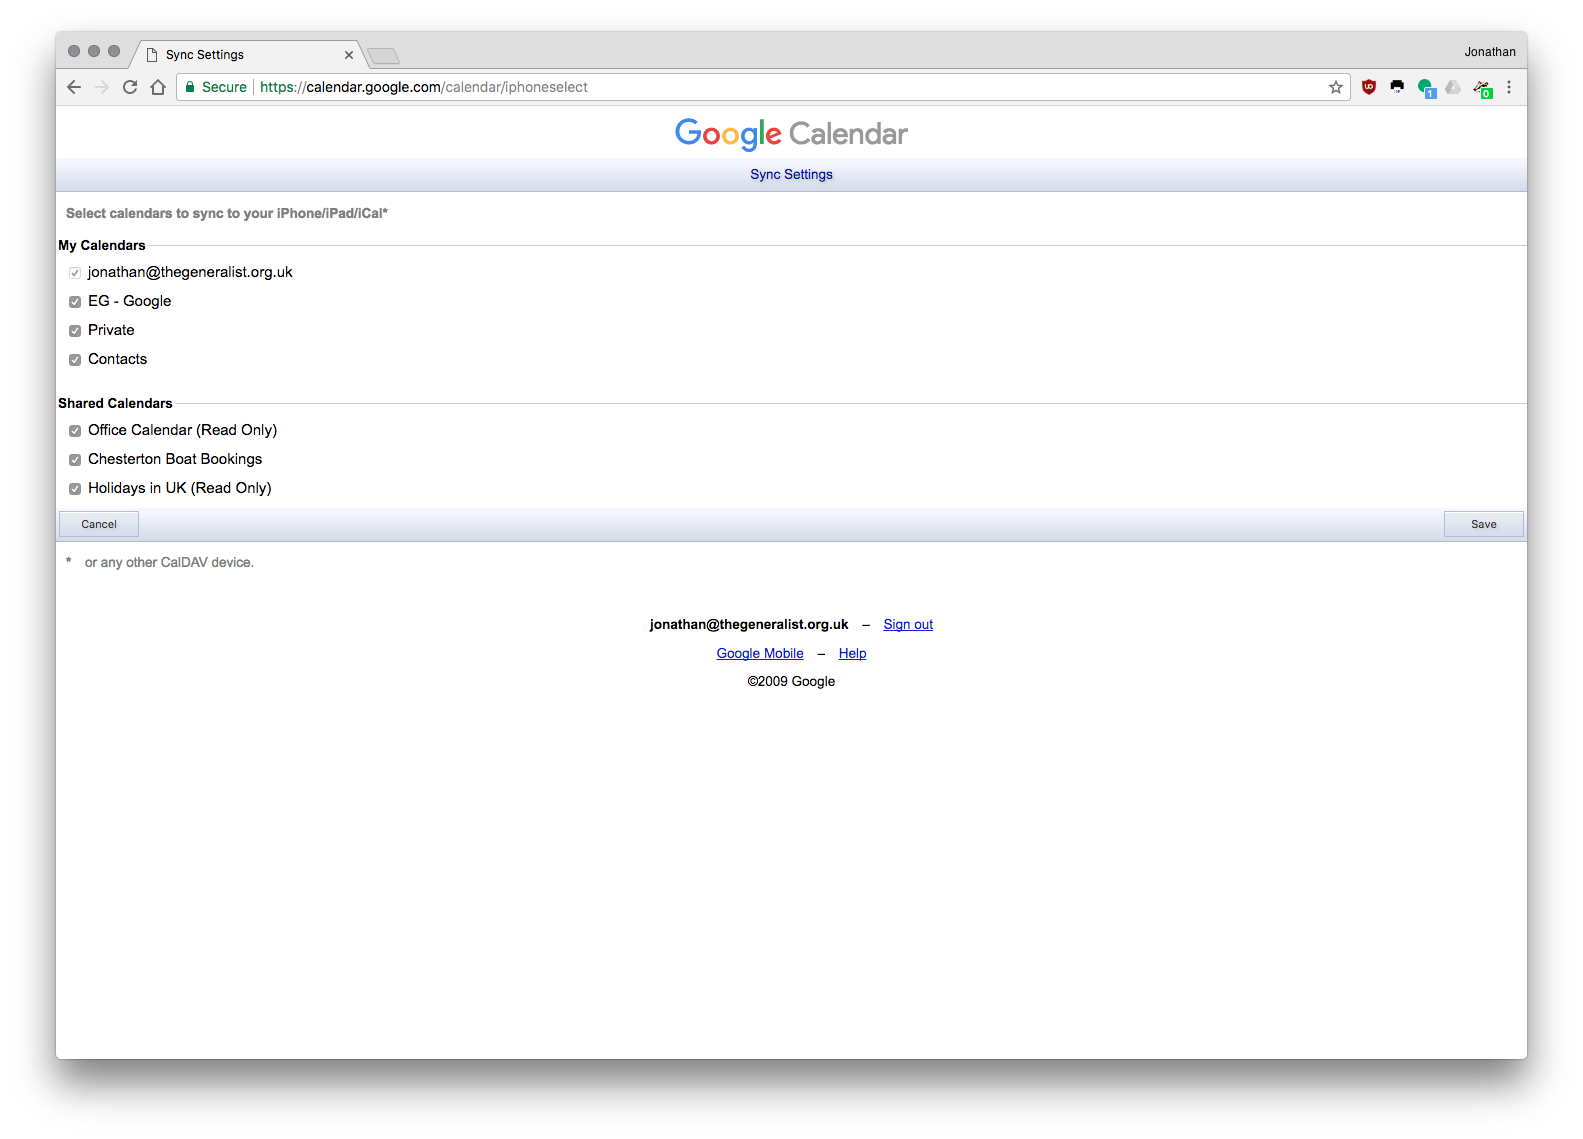Viewport: 1583px width, 1139px height.
Task: Uncheck Chesterton Boat Bookings calendar
Action: pyautogui.click(x=75, y=460)
